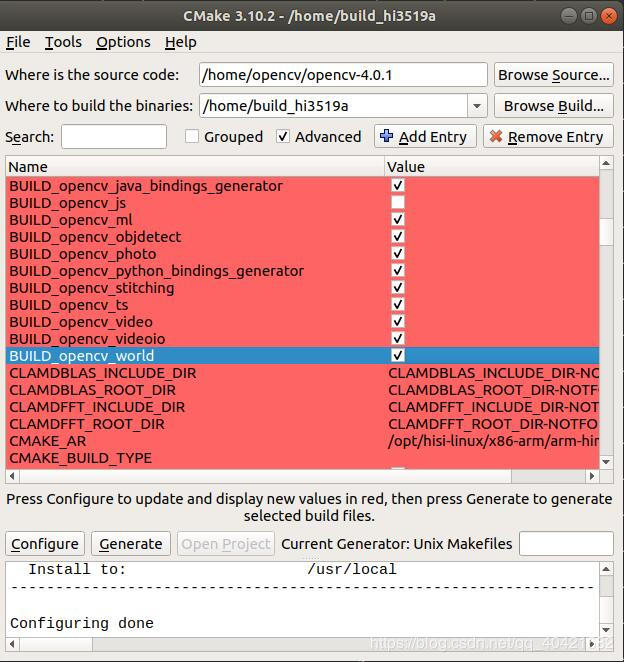624x662 pixels.
Task: Click the CLAMDFFT_ROOT_DIR-NOTFOUND value cell
Action: tap(493, 424)
